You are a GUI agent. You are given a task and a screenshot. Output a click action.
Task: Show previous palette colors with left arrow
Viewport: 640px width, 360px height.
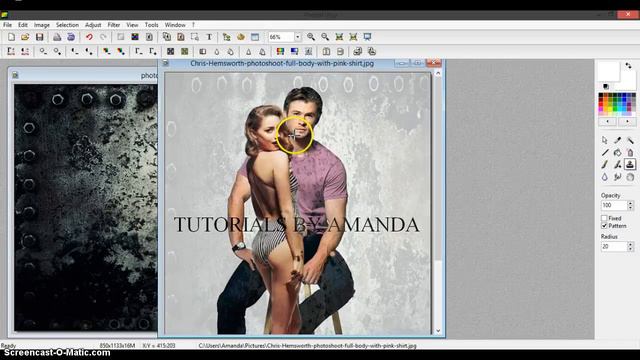(x=607, y=122)
